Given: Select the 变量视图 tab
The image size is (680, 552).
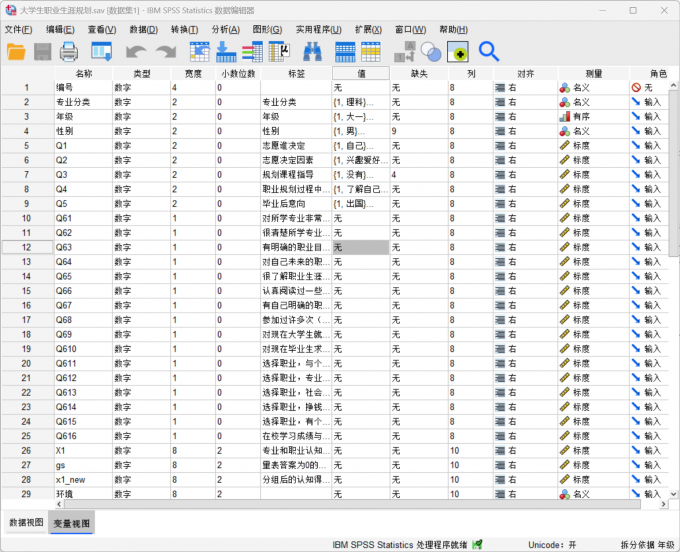Looking at the screenshot, I should click(x=72, y=523).
